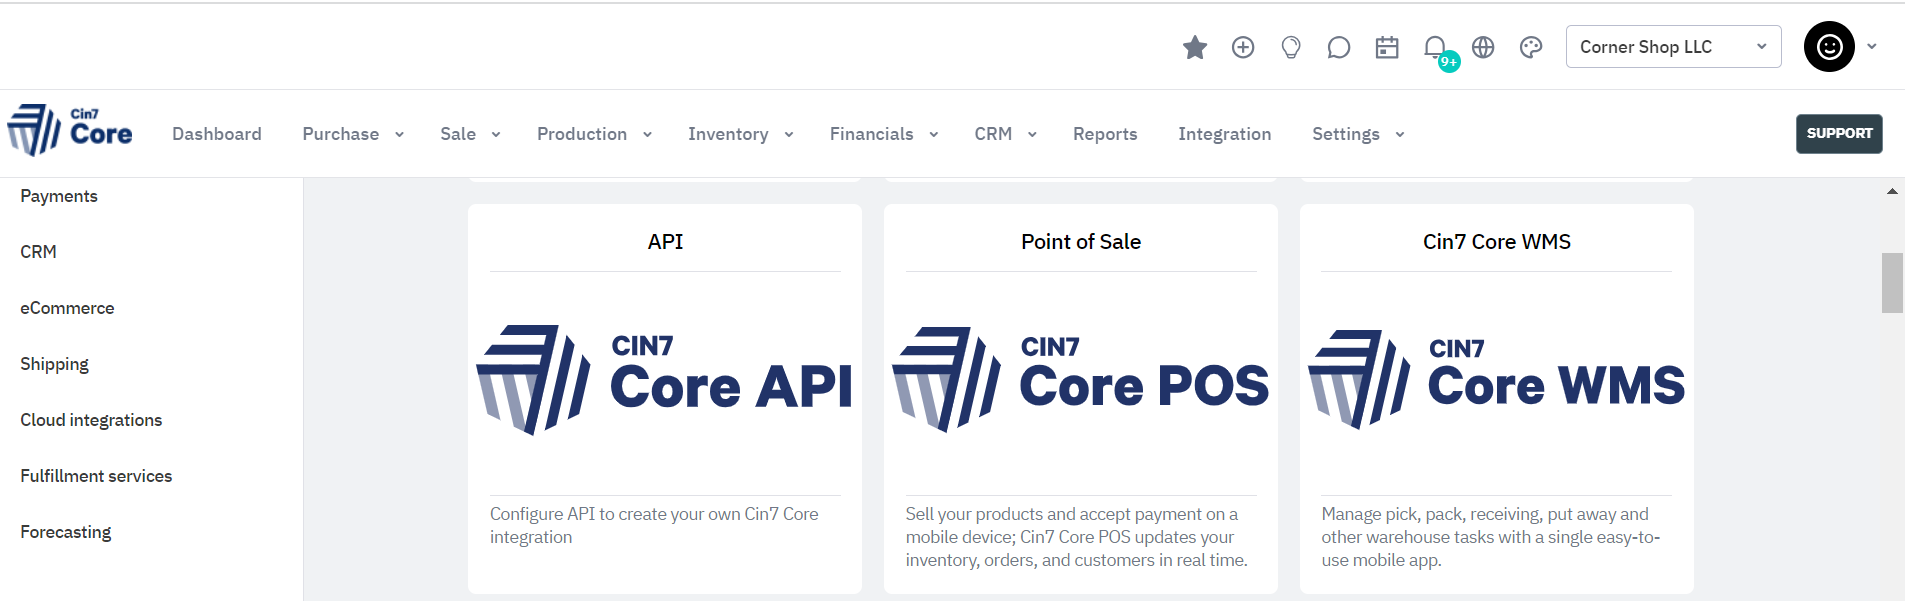This screenshot has width=1905, height=601.
Task: Click the vertical scrollbar thumb
Action: coord(1892,283)
